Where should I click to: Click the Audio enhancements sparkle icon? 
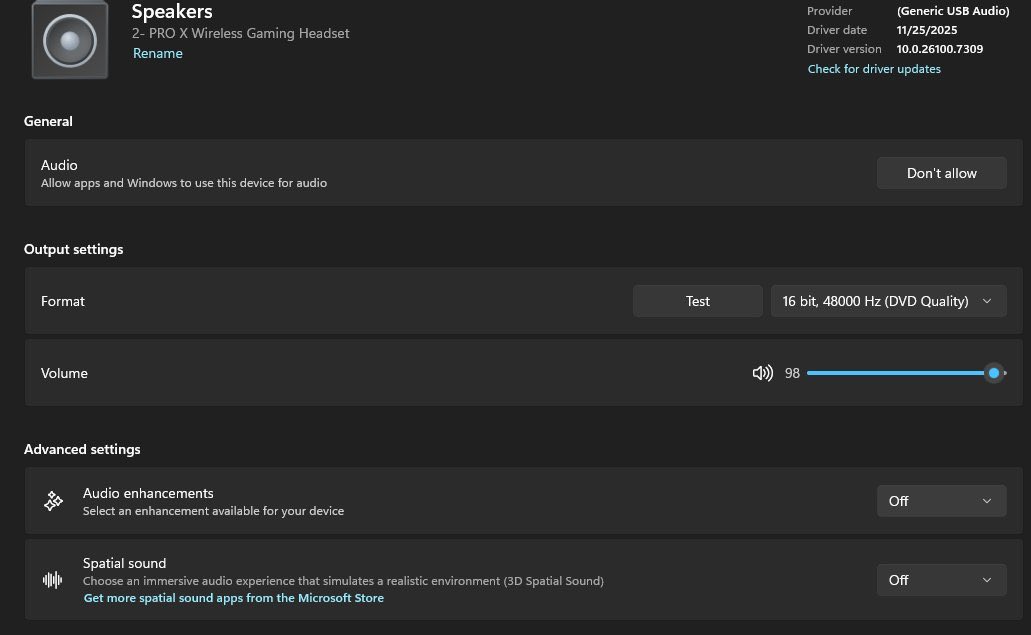tap(53, 501)
